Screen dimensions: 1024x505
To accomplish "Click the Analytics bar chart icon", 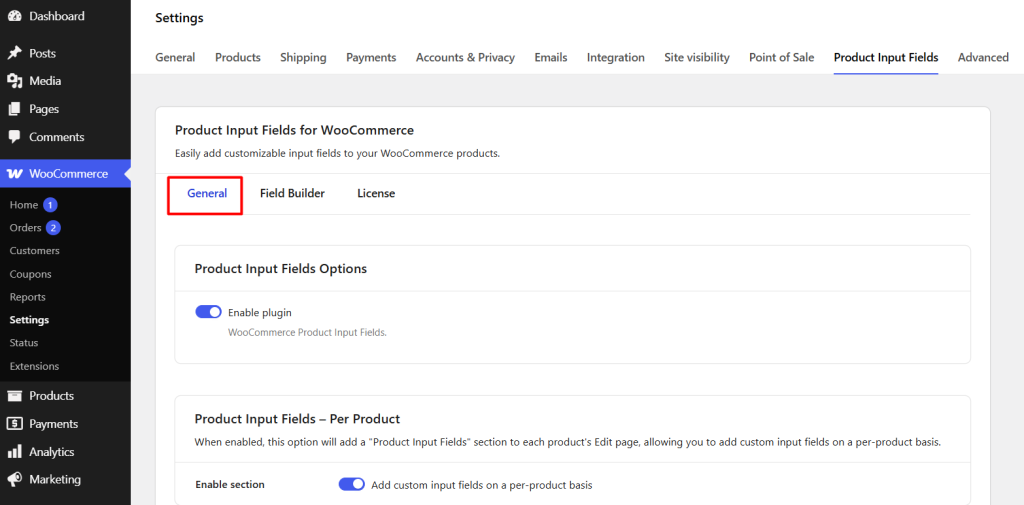I will [x=15, y=452].
